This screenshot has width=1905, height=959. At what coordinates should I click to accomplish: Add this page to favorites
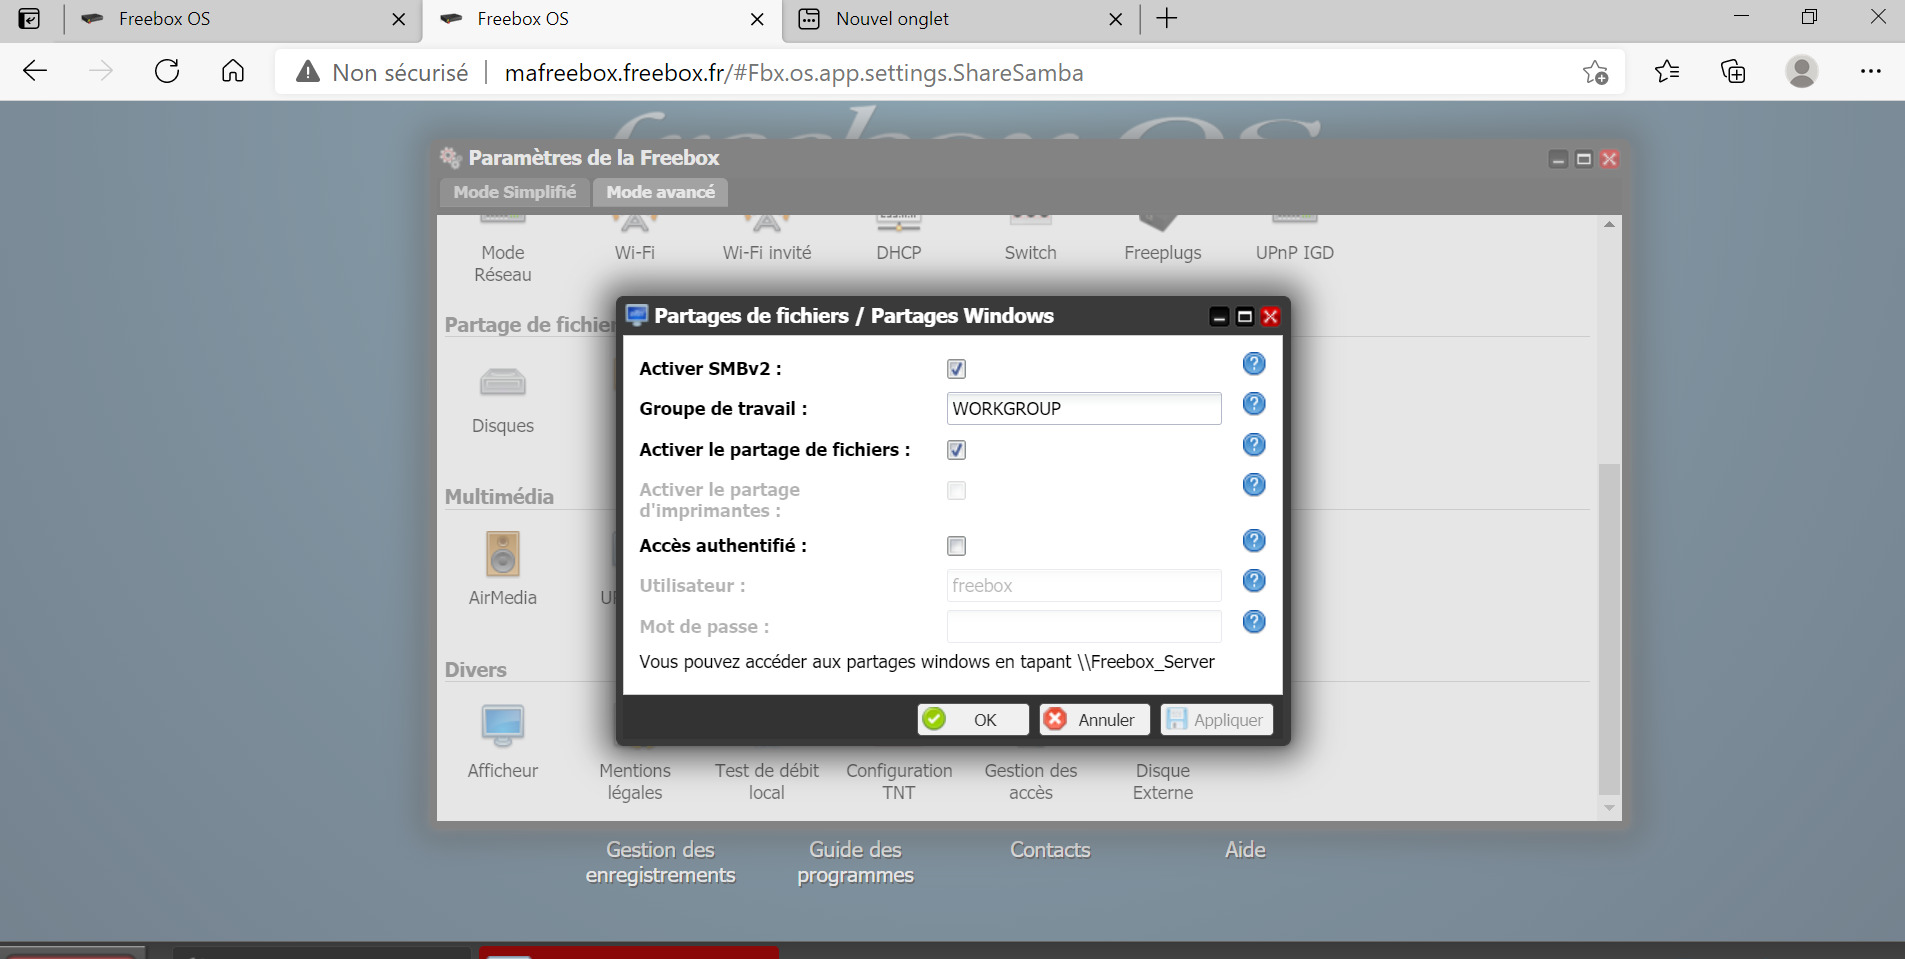tap(1595, 72)
